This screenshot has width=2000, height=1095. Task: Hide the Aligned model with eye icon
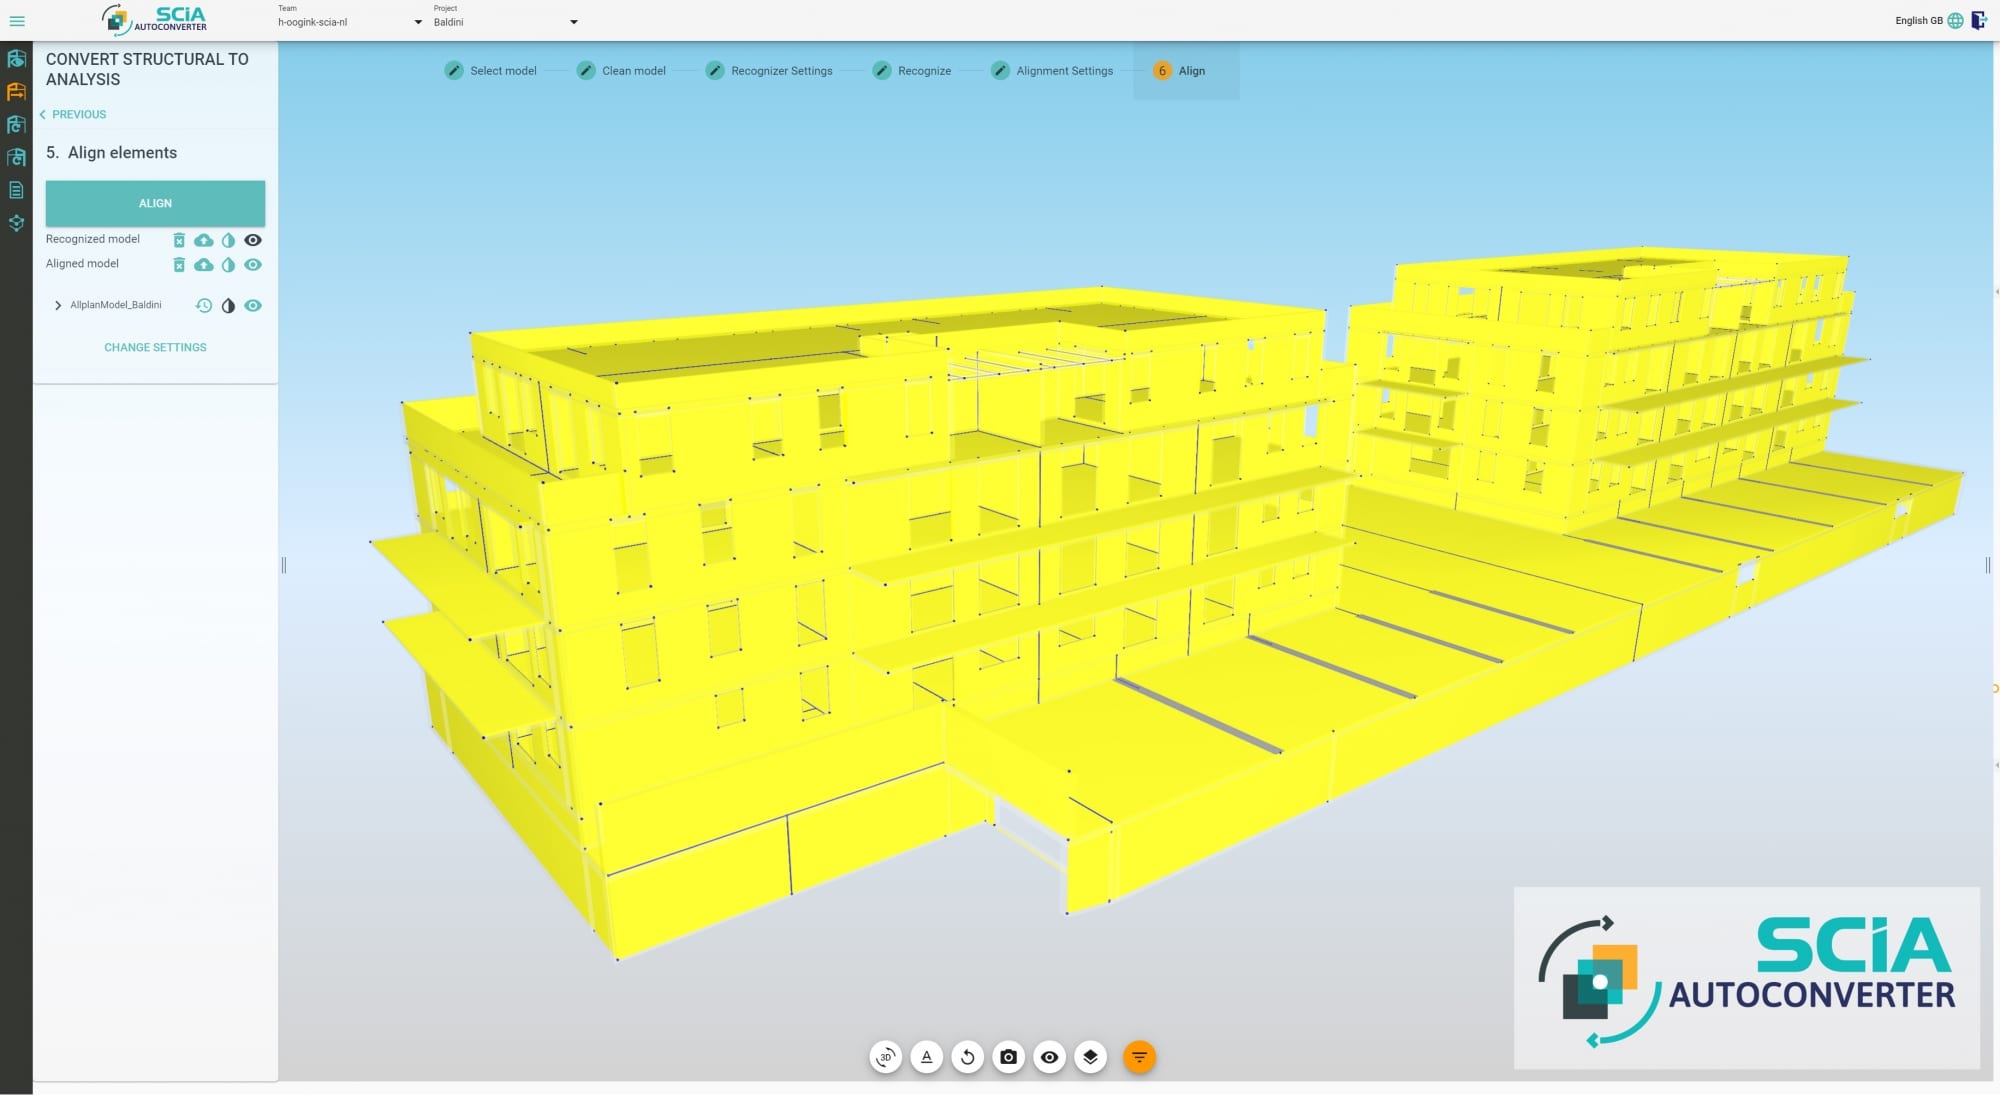(253, 265)
